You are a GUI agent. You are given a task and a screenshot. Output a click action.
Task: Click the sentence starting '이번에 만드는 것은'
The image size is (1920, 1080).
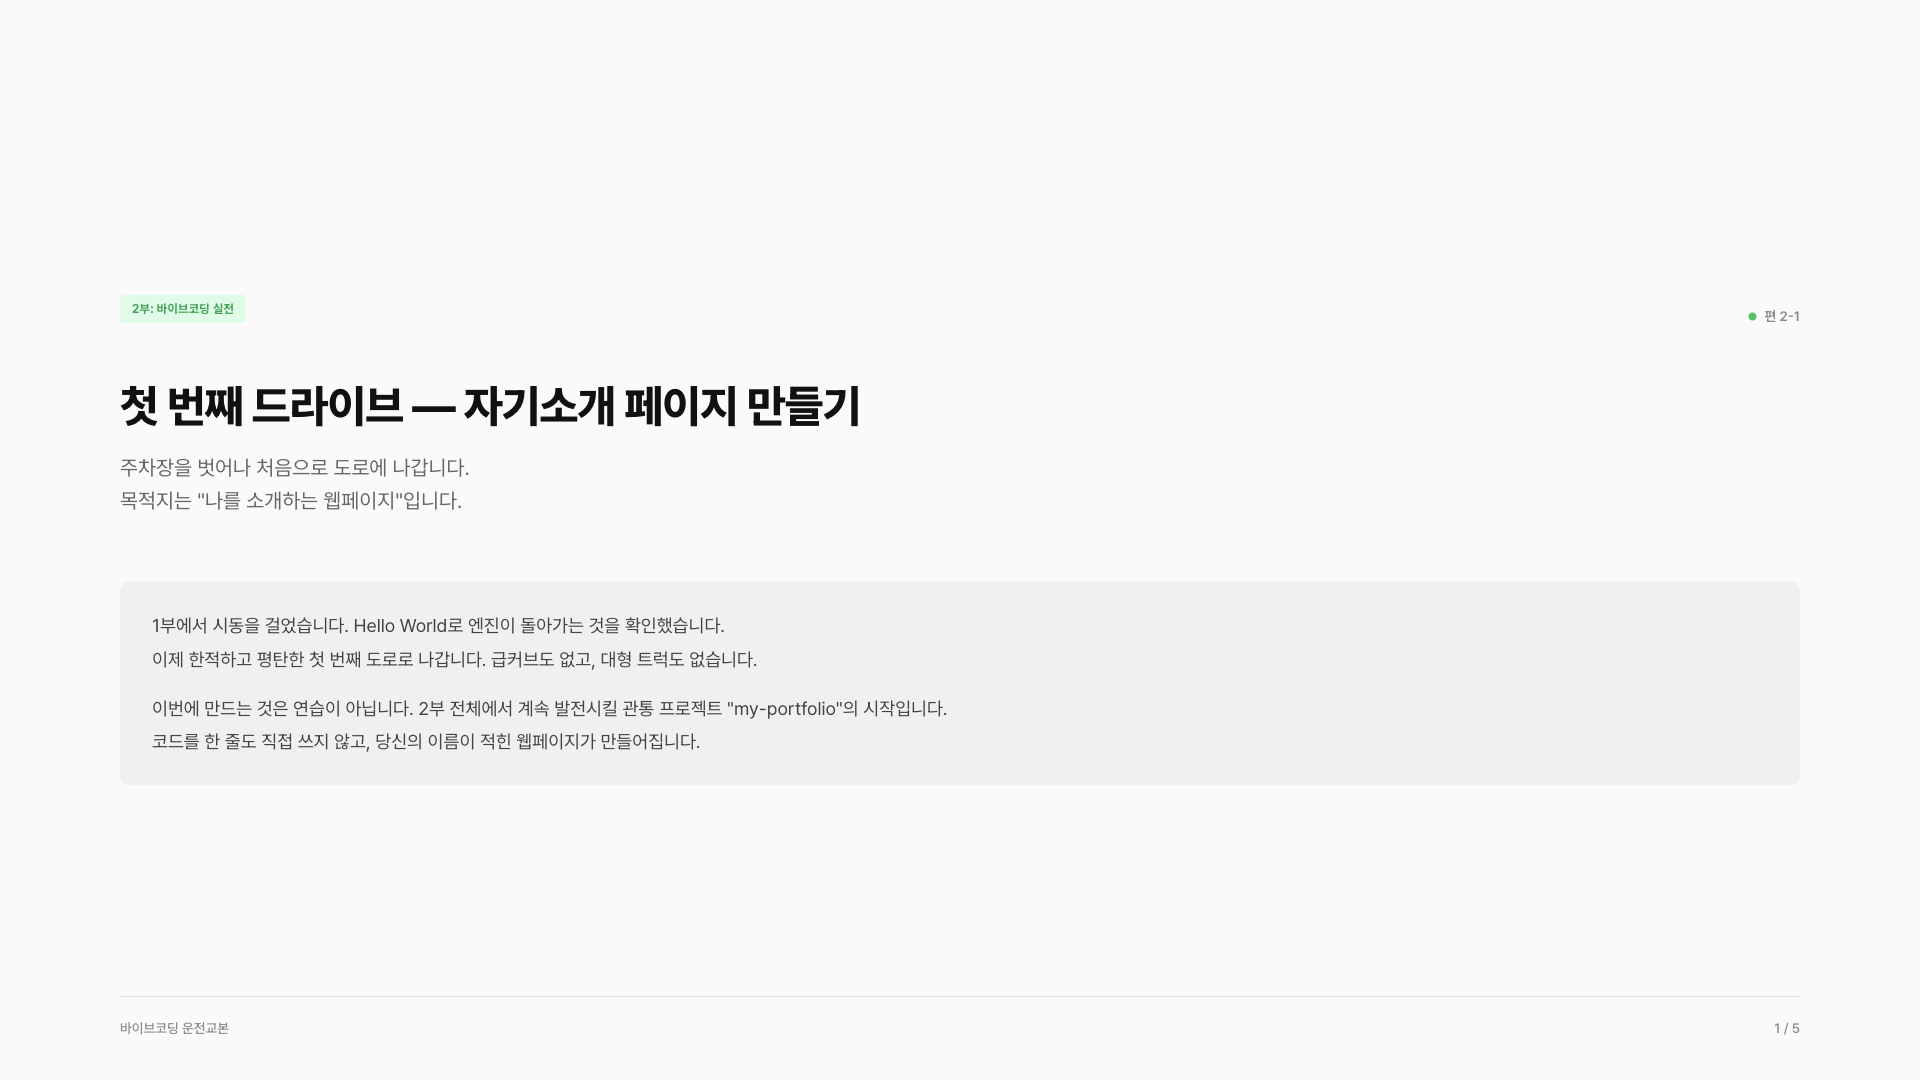pos(549,708)
